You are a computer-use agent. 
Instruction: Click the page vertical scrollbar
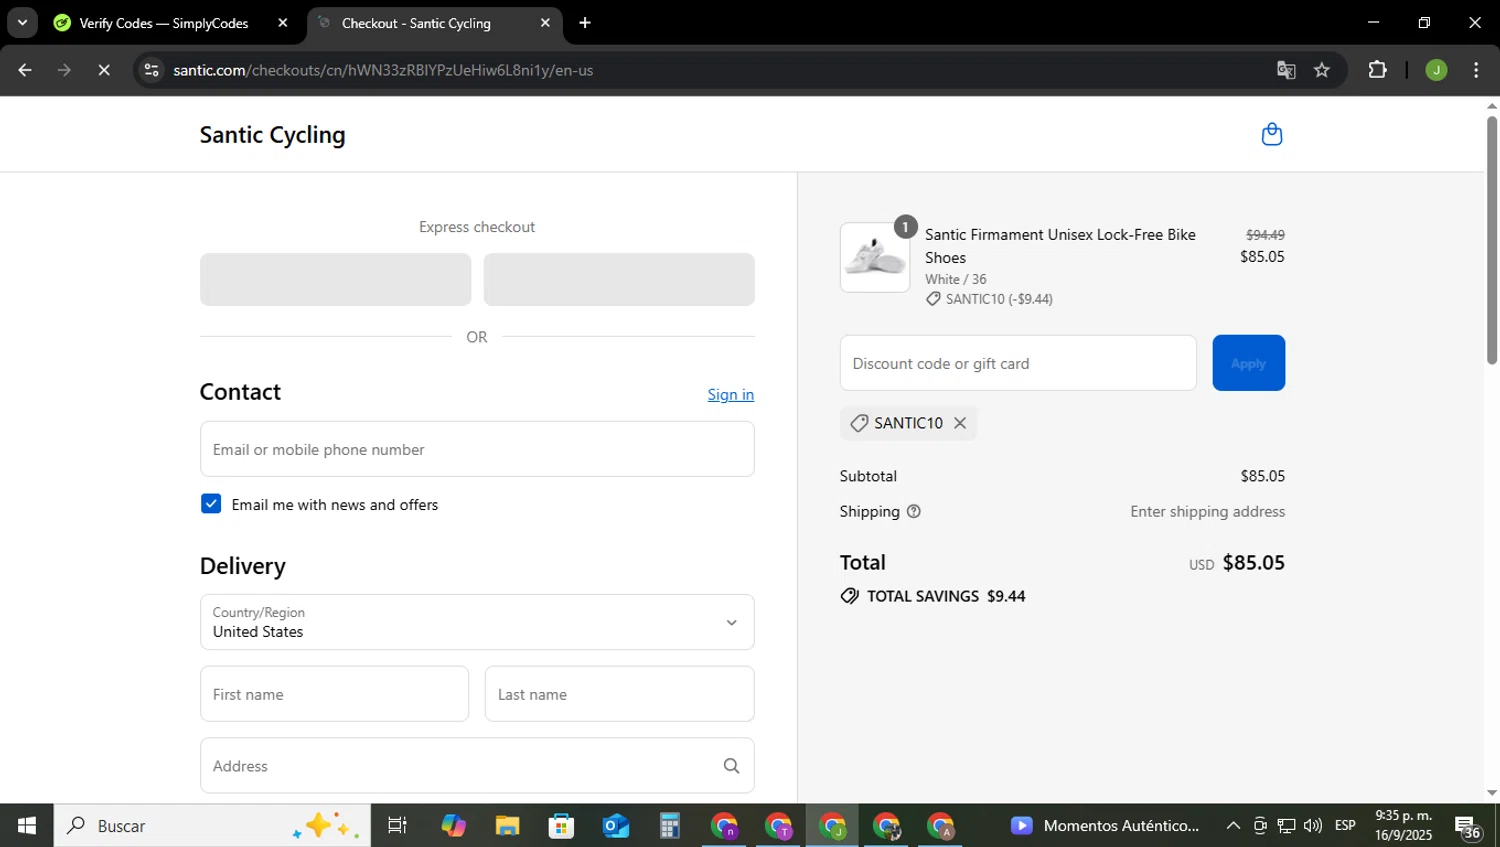coord(1491,240)
